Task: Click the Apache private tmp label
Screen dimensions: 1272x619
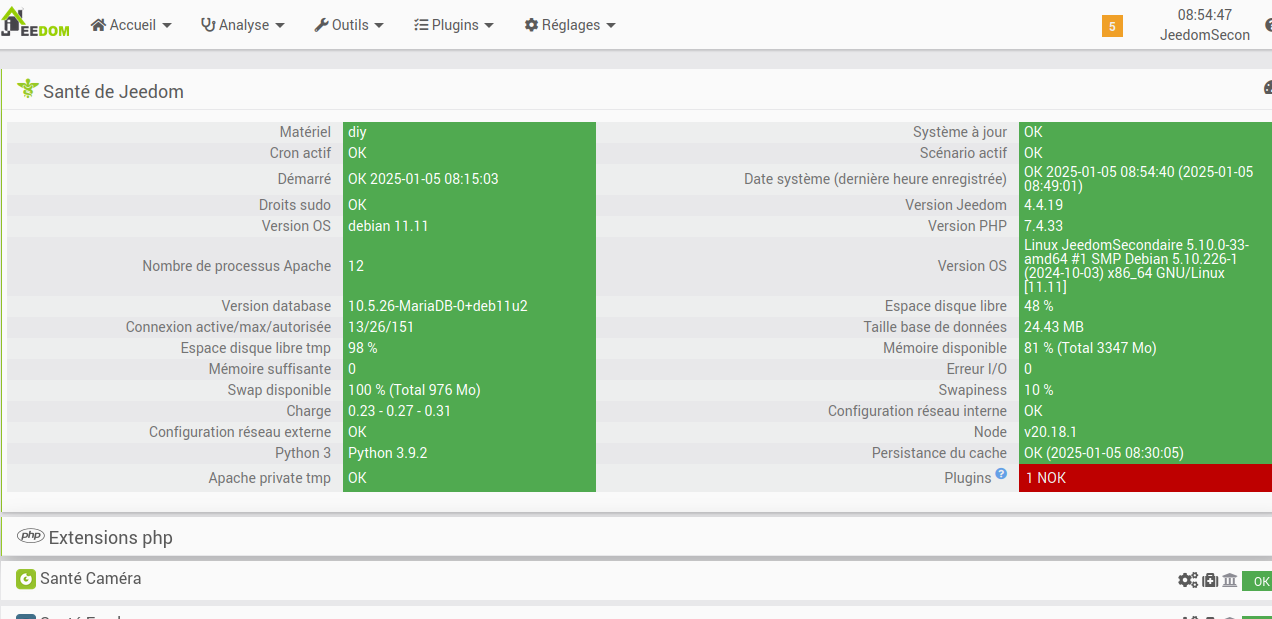Action: [x=269, y=478]
